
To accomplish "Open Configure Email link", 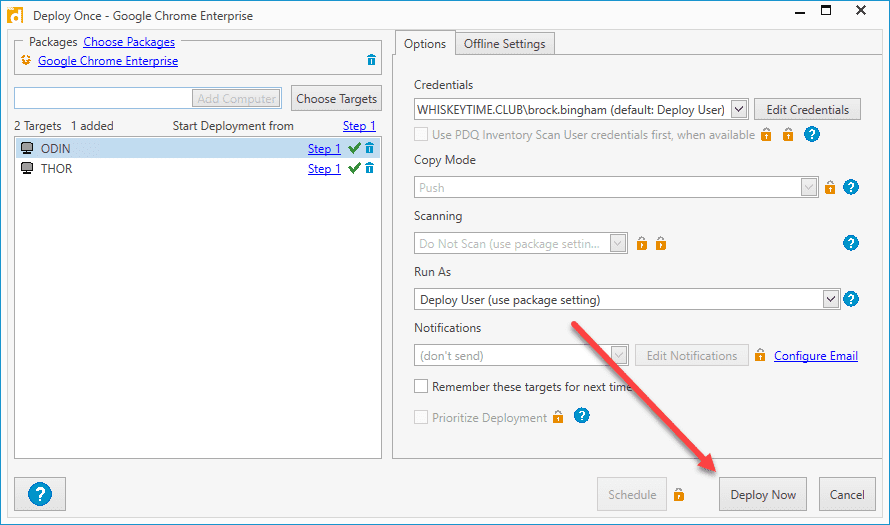I will pyautogui.click(x=816, y=356).
